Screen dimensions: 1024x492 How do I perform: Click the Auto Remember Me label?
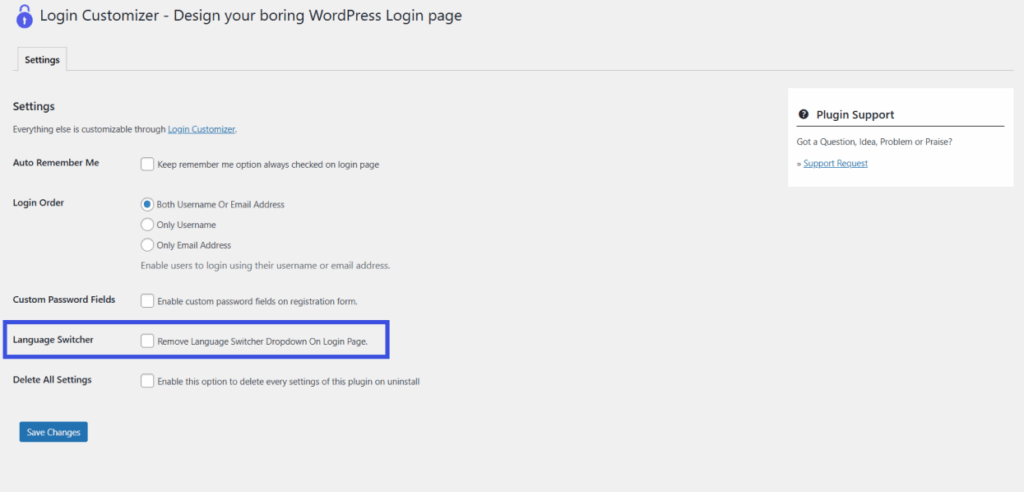pyautogui.click(x=56, y=163)
